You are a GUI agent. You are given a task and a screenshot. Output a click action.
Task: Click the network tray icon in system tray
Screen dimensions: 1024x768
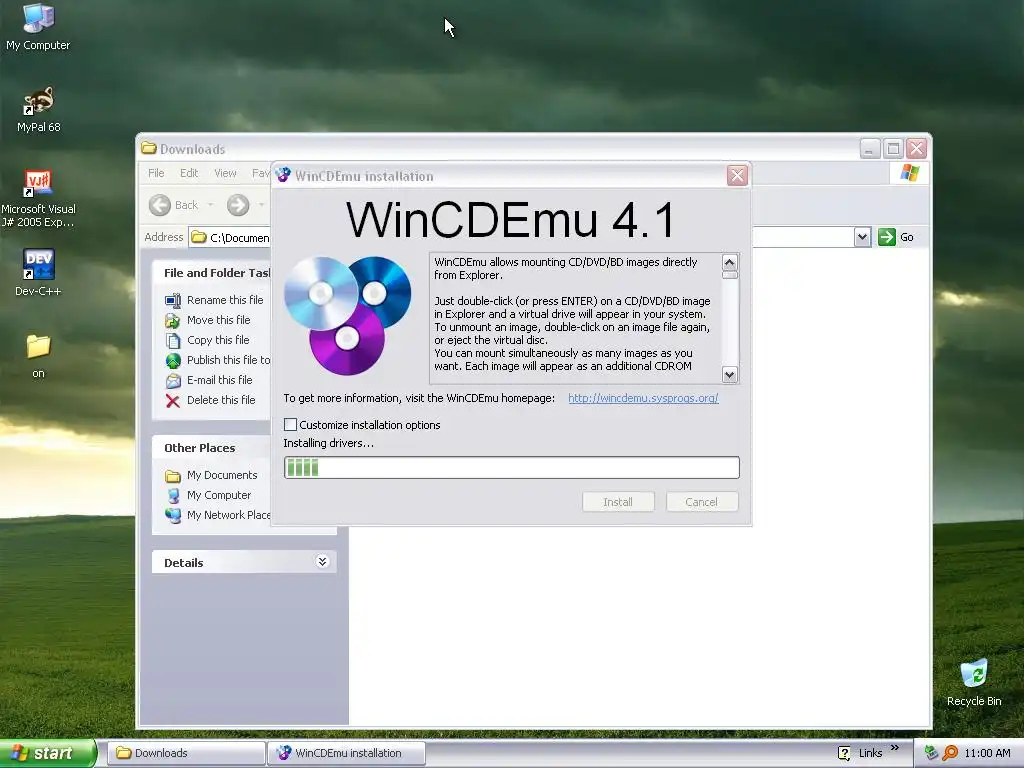coord(931,753)
